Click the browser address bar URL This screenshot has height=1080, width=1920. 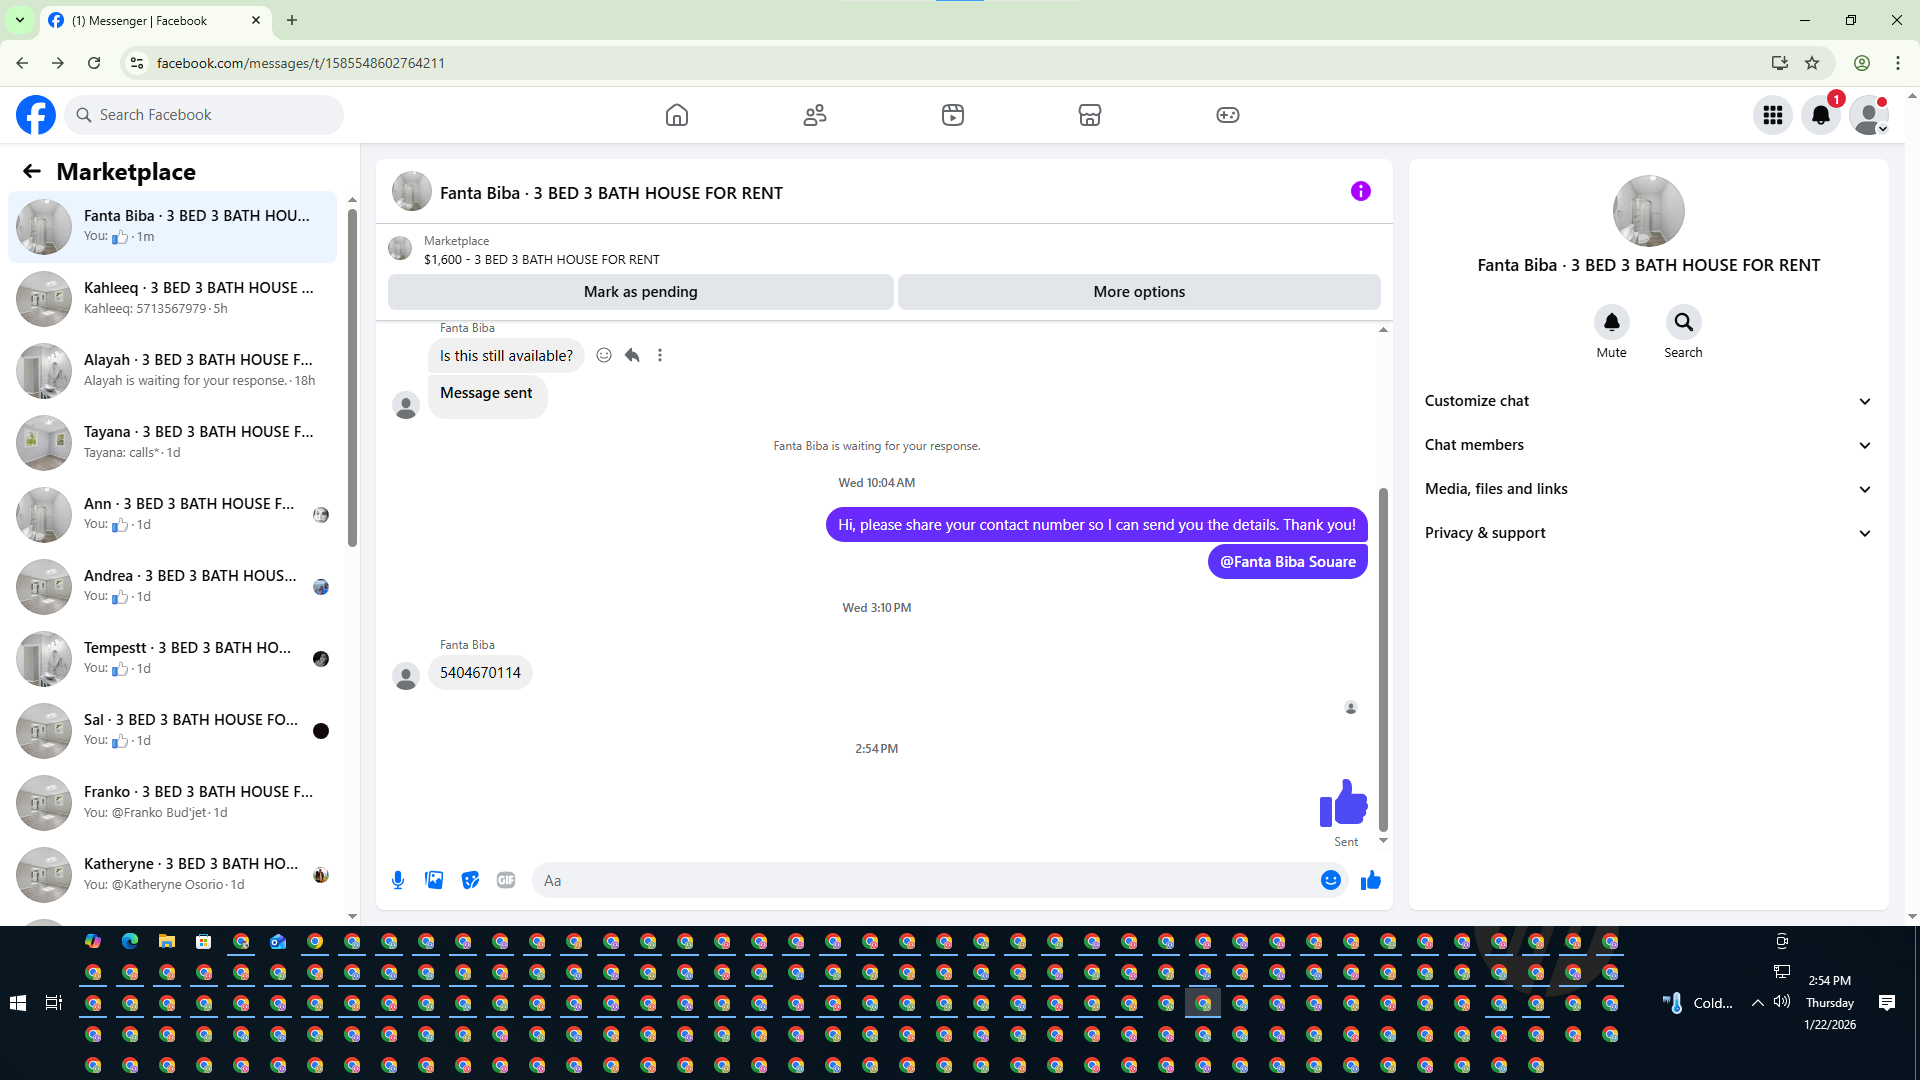click(301, 63)
